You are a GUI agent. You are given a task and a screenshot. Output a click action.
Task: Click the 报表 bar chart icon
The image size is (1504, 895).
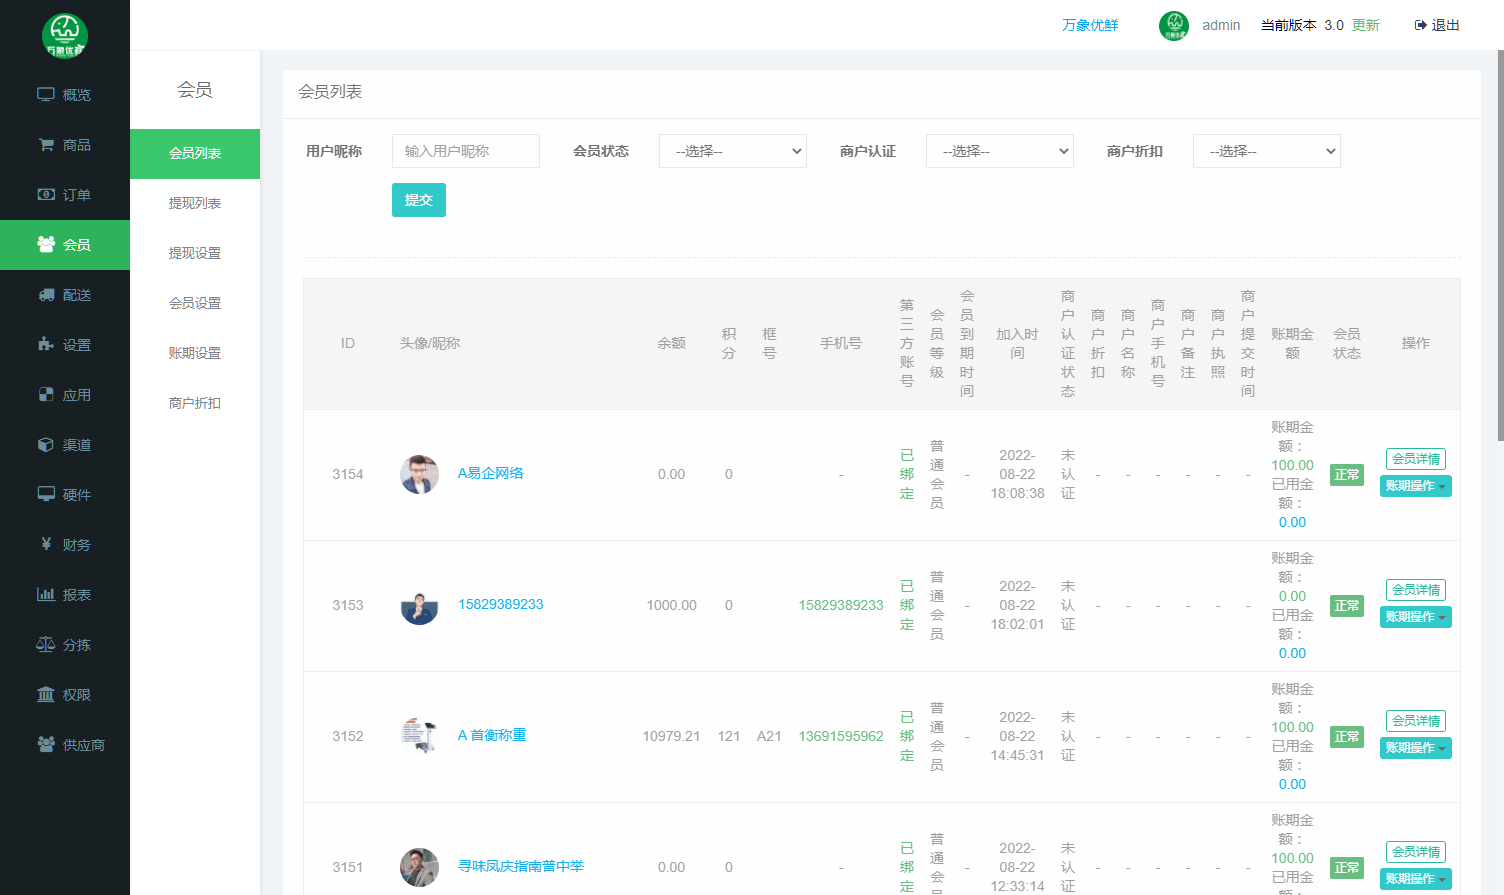(46, 595)
